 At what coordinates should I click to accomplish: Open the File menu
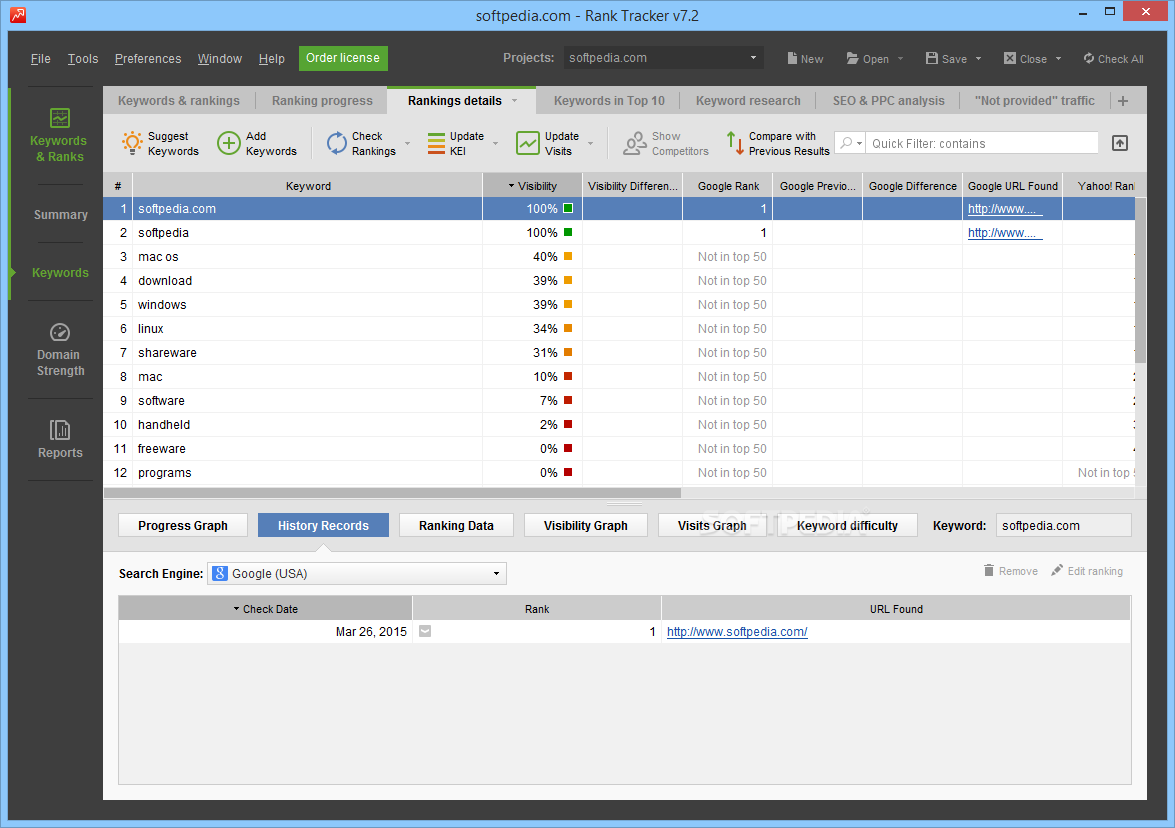pyautogui.click(x=40, y=58)
